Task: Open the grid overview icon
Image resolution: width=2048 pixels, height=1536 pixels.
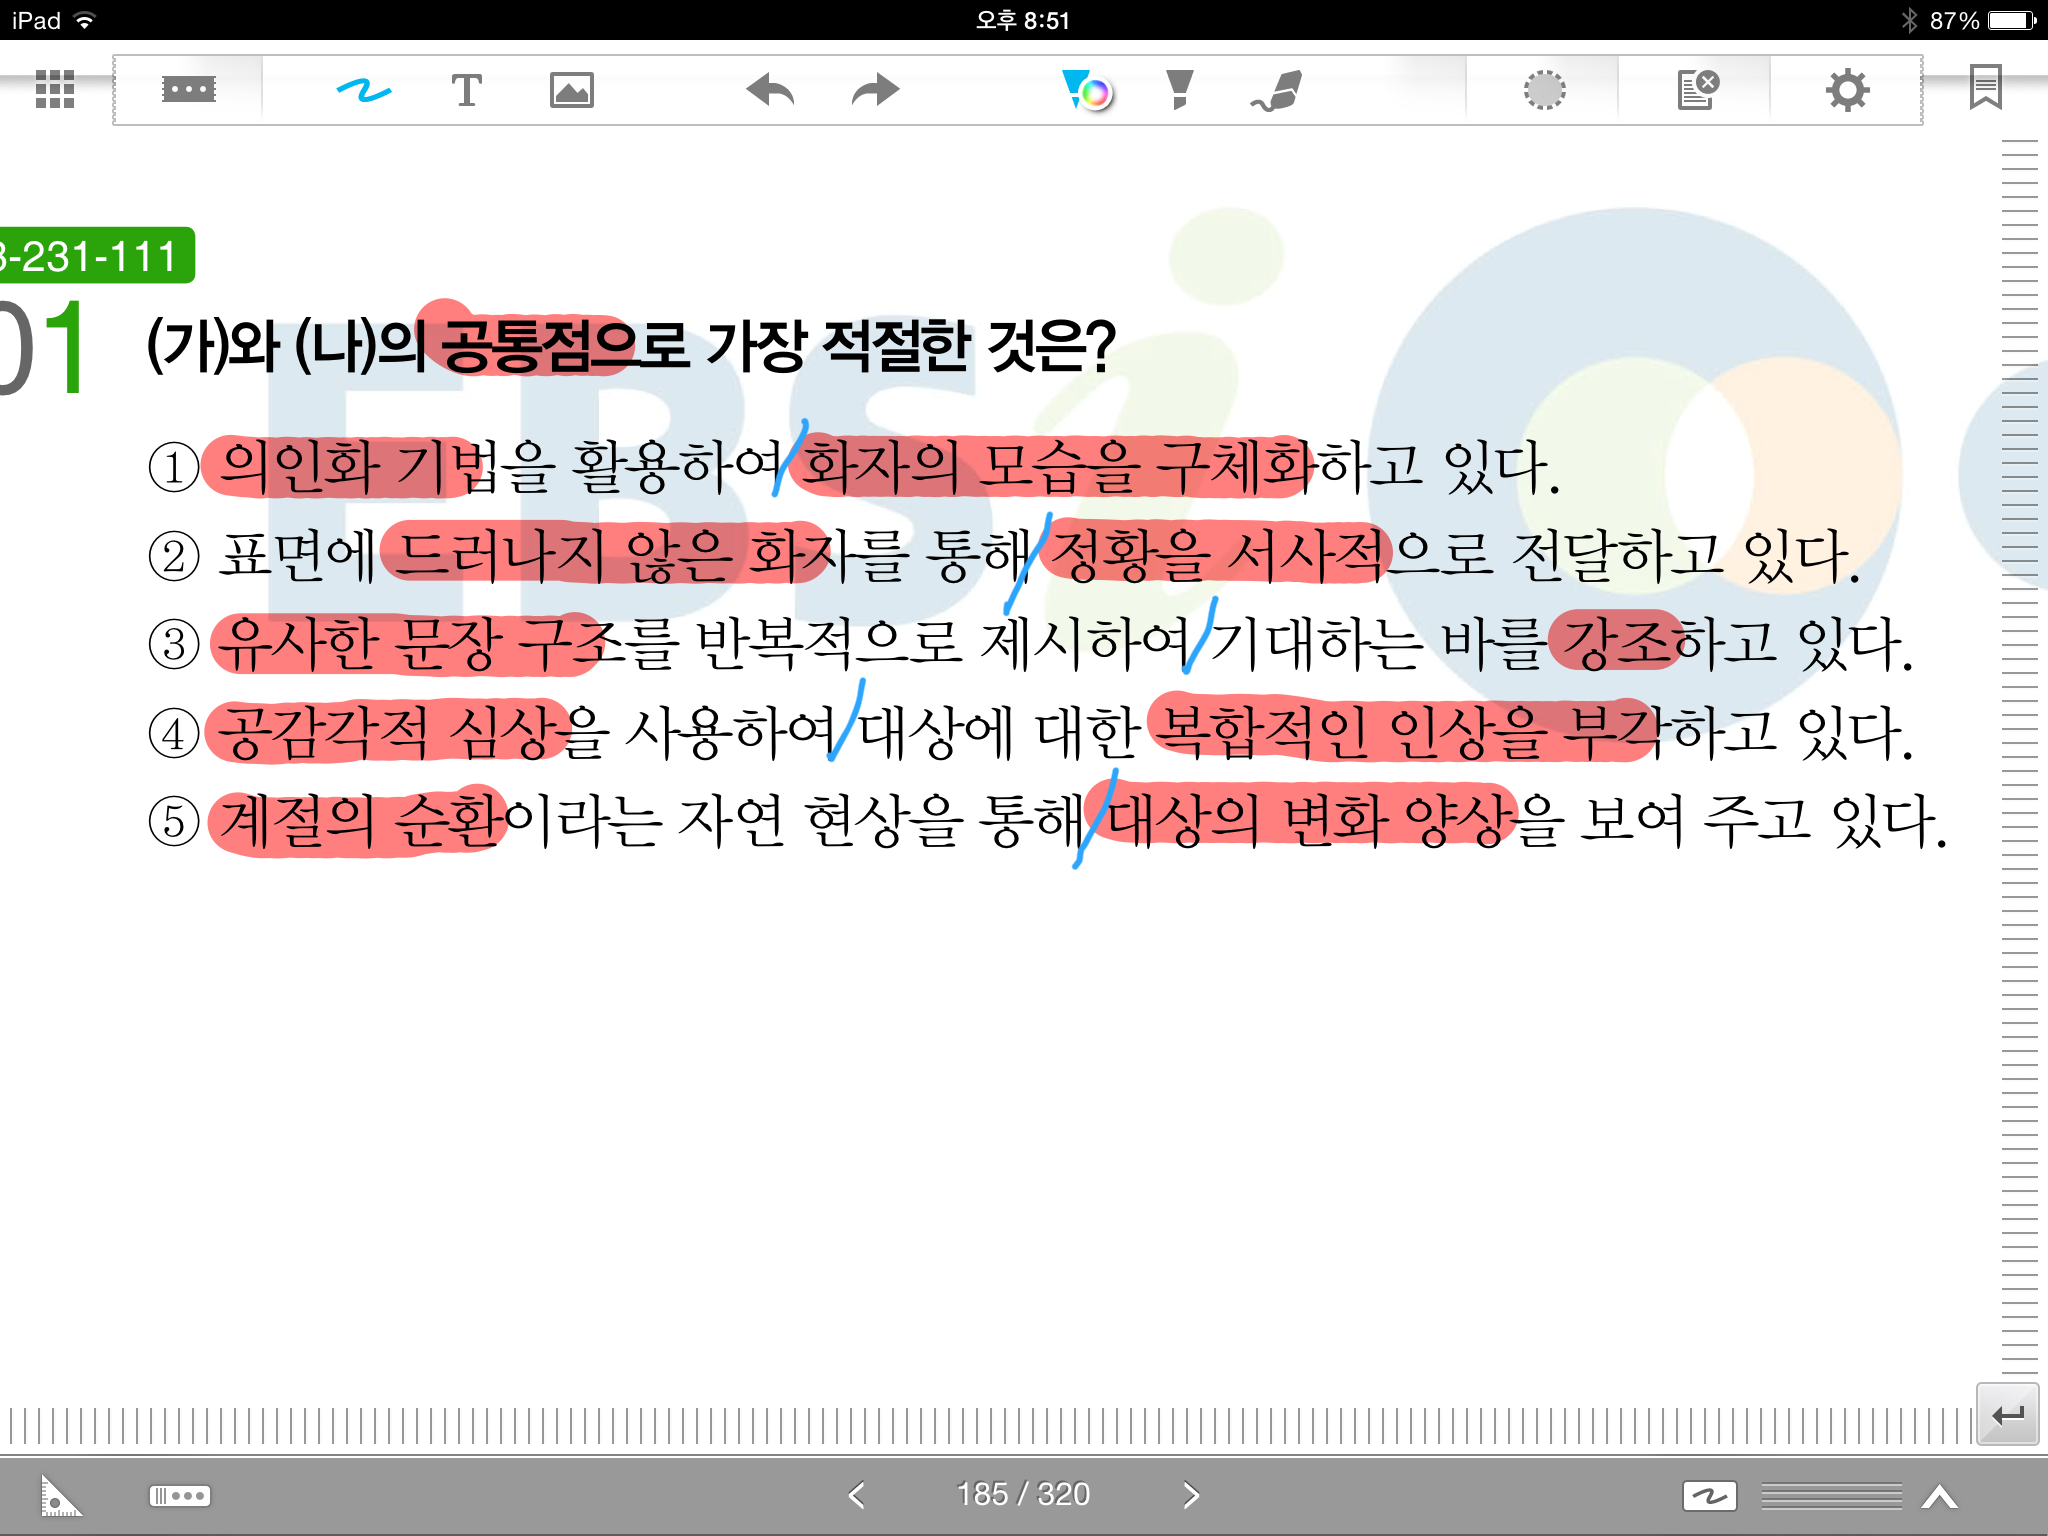Action: click(55, 89)
